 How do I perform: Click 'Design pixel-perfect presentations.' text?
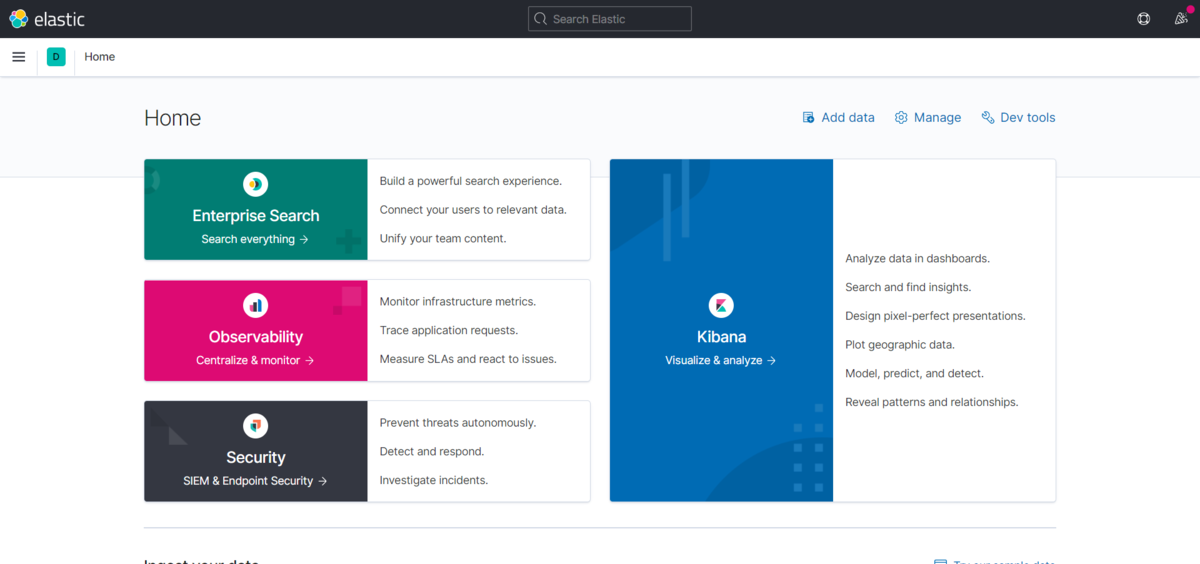935,316
